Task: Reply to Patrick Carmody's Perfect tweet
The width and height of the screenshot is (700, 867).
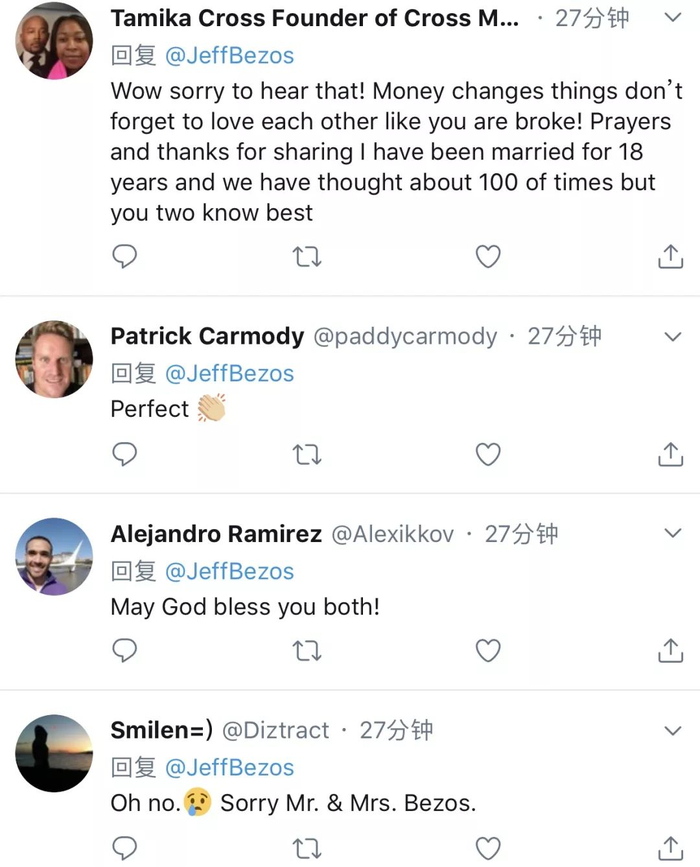Action: pyautogui.click(x=124, y=455)
